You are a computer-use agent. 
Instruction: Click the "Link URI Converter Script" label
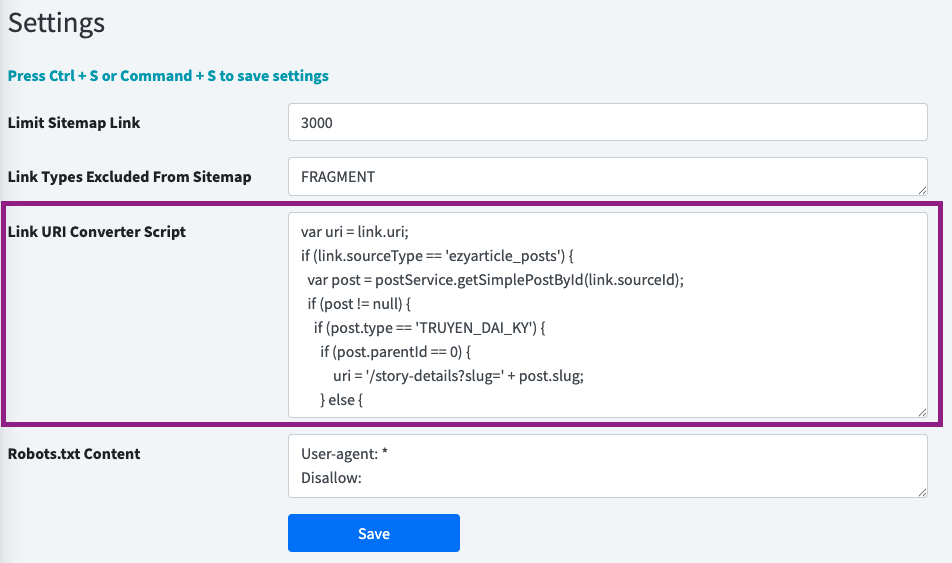click(97, 232)
